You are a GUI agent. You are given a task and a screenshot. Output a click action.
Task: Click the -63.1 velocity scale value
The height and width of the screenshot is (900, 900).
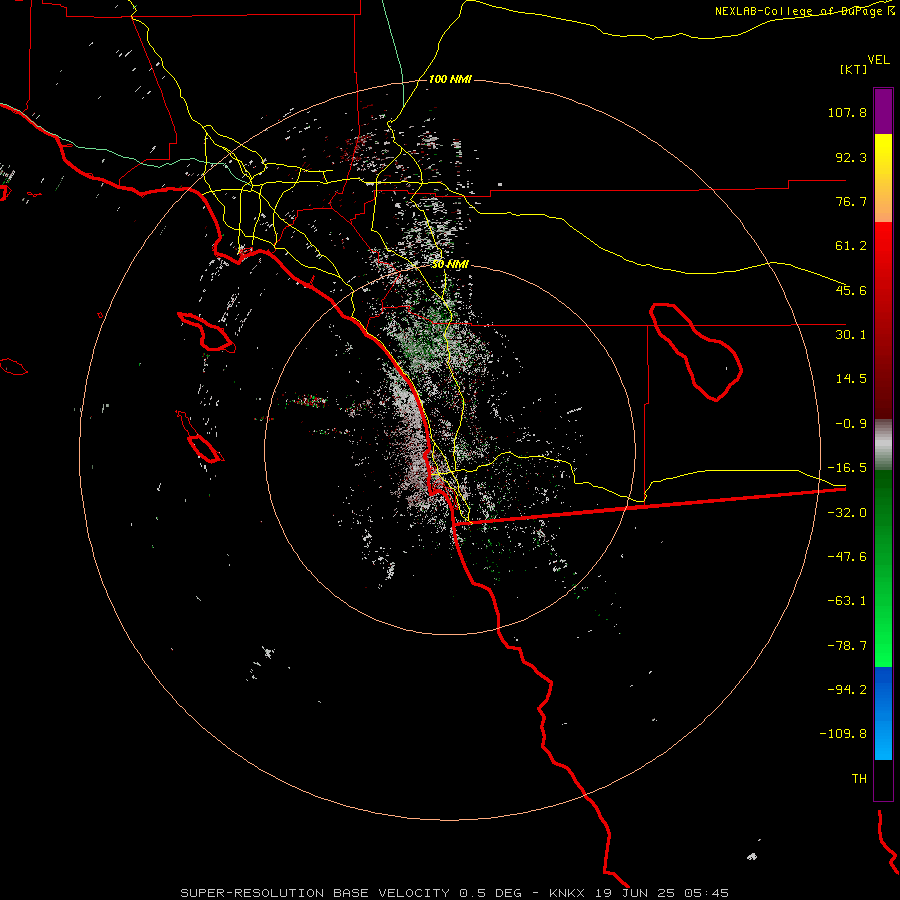click(x=847, y=601)
